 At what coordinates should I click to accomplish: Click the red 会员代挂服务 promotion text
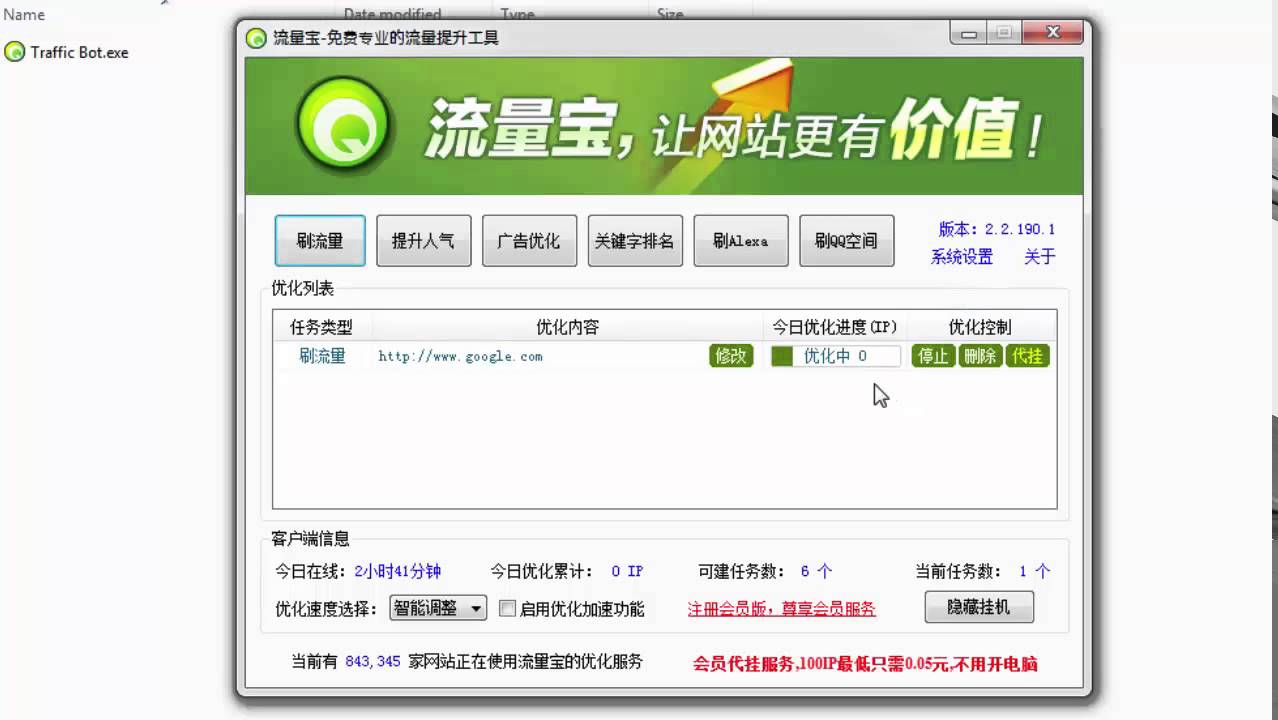(865, 664)
